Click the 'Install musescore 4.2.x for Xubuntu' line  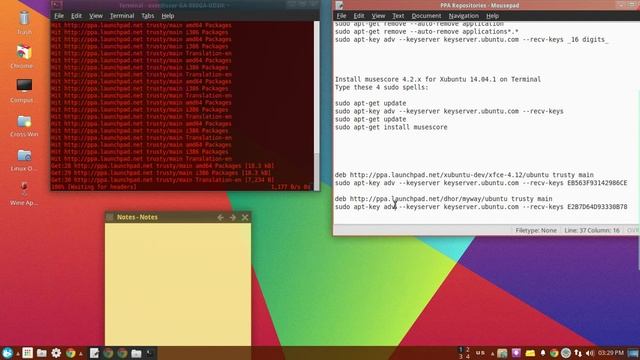coord(438,80)
